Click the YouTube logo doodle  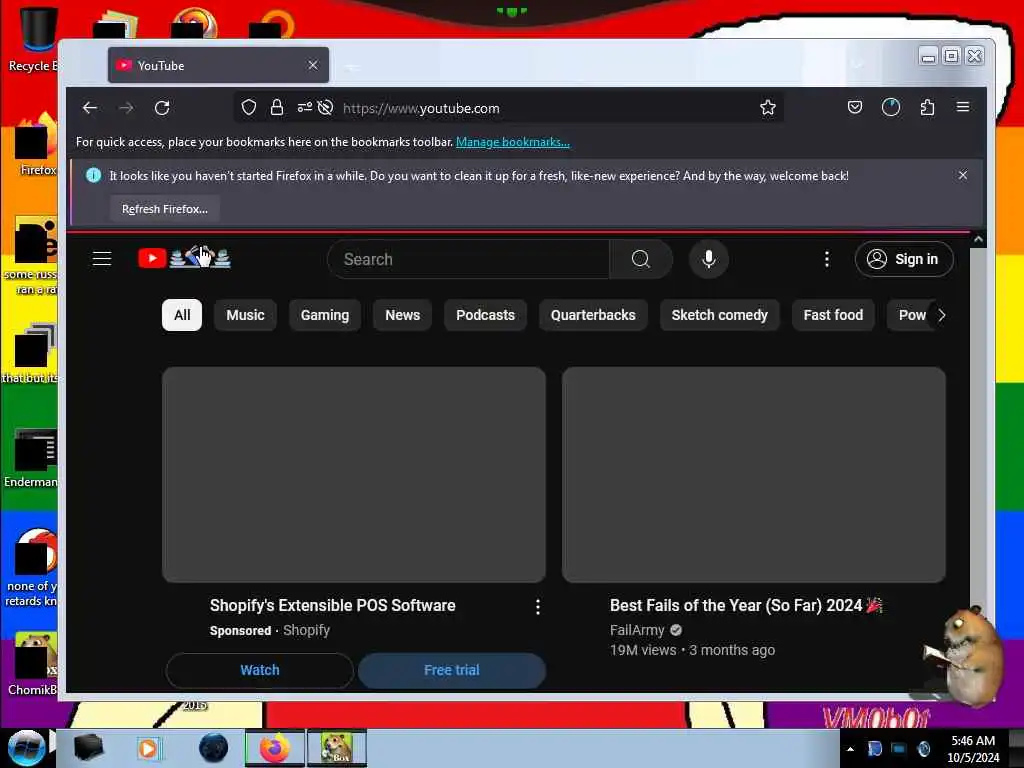(x=184, y=258)
